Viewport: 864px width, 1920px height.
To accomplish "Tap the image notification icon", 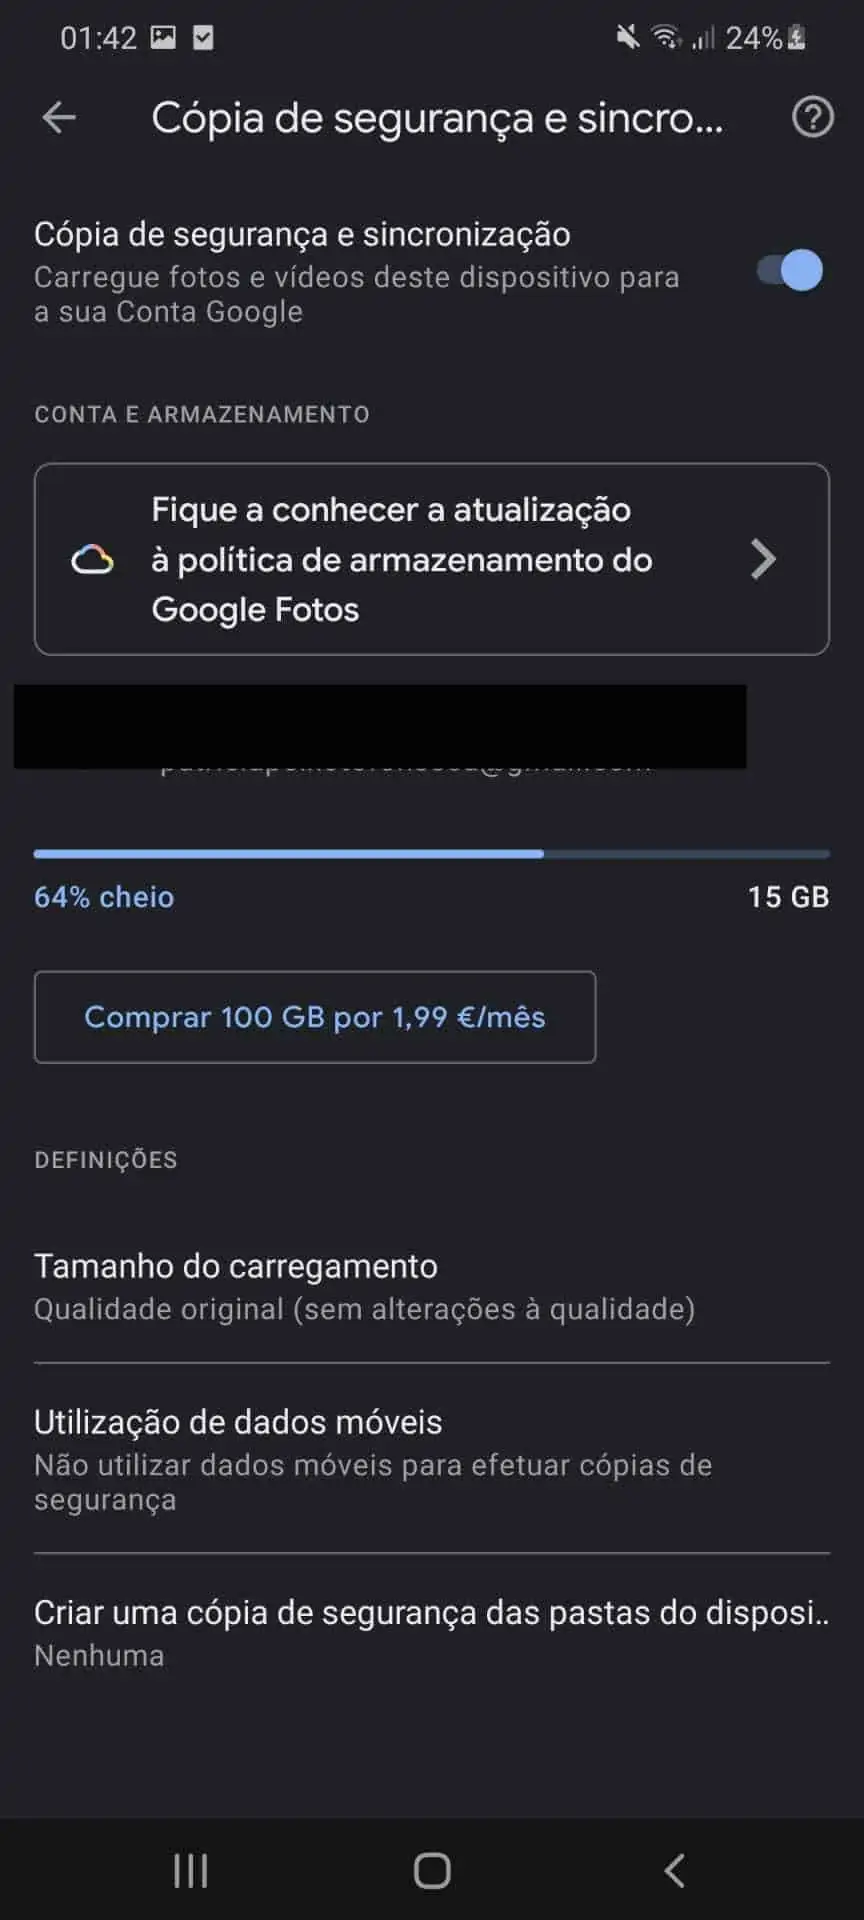I will coord(163,38).
